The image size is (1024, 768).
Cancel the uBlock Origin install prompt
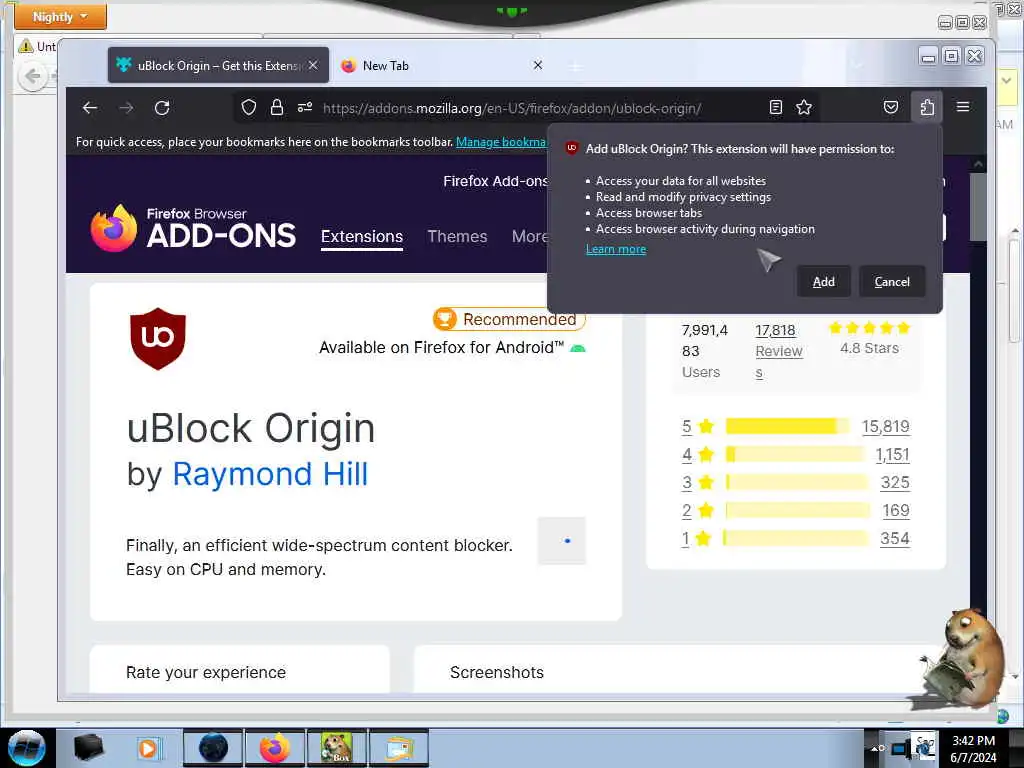point(892,281)
